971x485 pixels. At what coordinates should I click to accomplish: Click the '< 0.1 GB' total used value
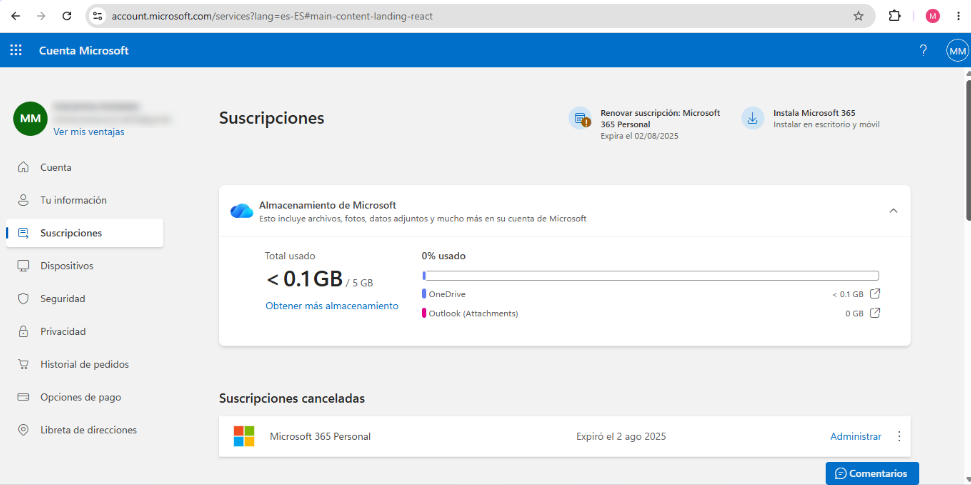point(304,279)
